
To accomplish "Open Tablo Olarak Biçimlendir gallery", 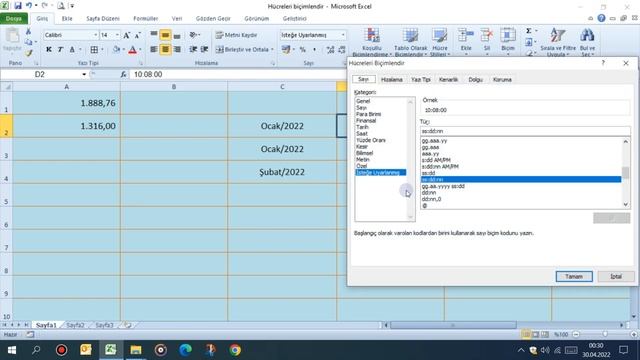I will (411, 42).
